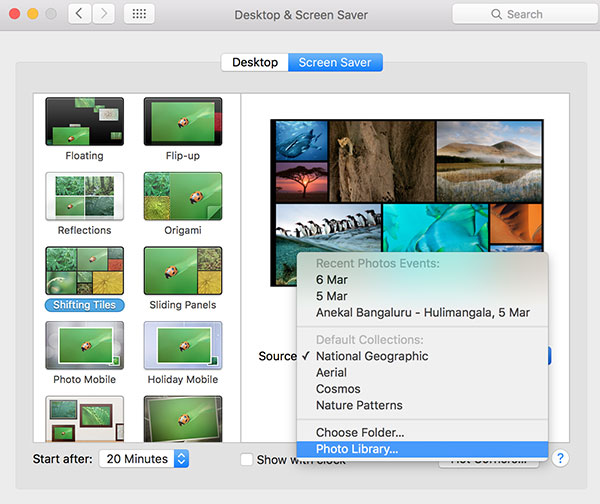Switch to the Desktop tab

point(255,62)
